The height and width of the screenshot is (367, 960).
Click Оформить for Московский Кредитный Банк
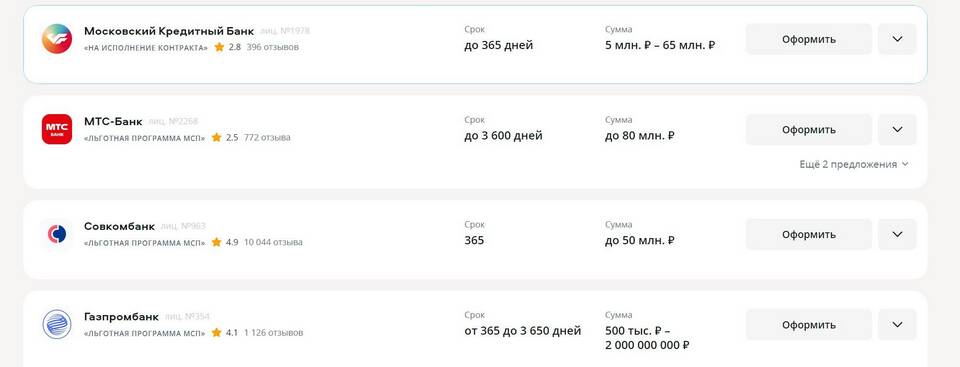(808, 39)
